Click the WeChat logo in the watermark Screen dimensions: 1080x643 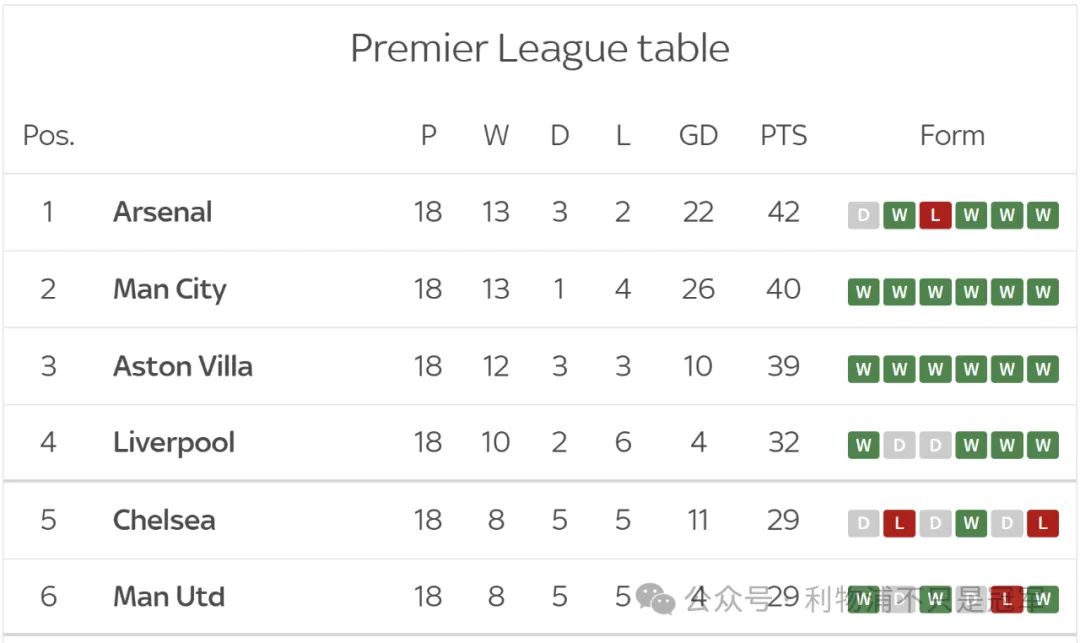coord(656,599)
